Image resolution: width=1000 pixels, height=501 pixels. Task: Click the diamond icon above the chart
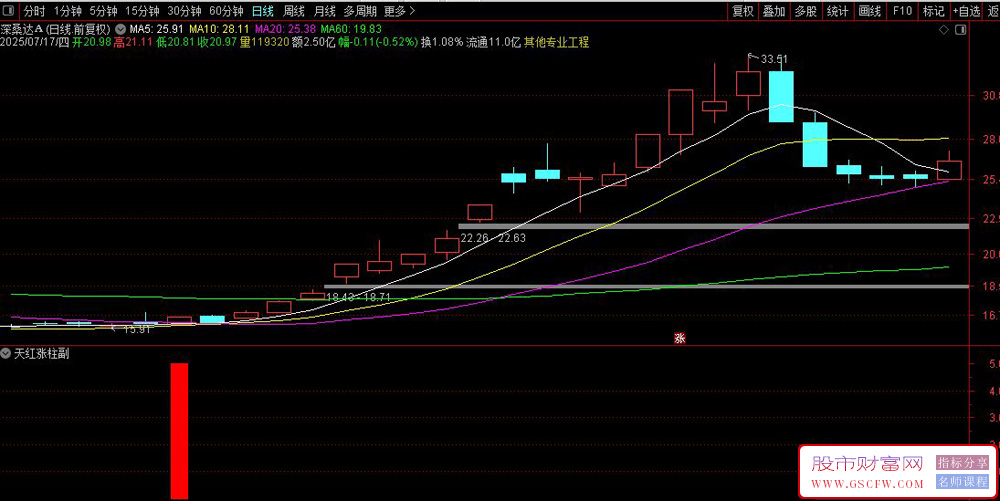tap(944, 29)
